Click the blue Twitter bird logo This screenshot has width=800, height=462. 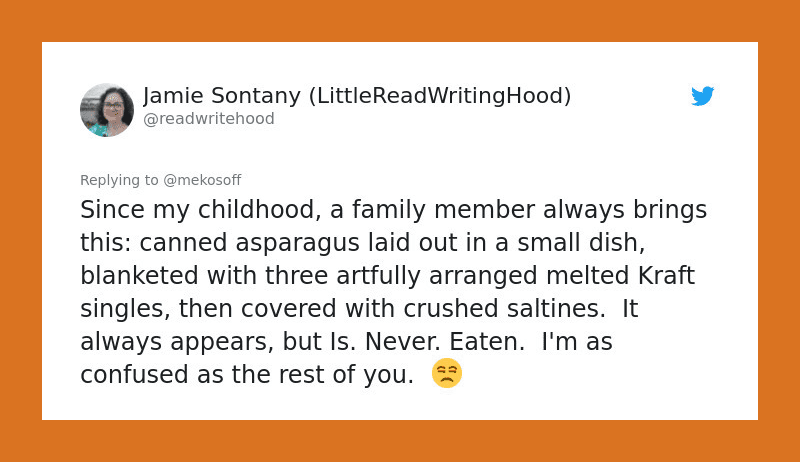tap(703, 96)
